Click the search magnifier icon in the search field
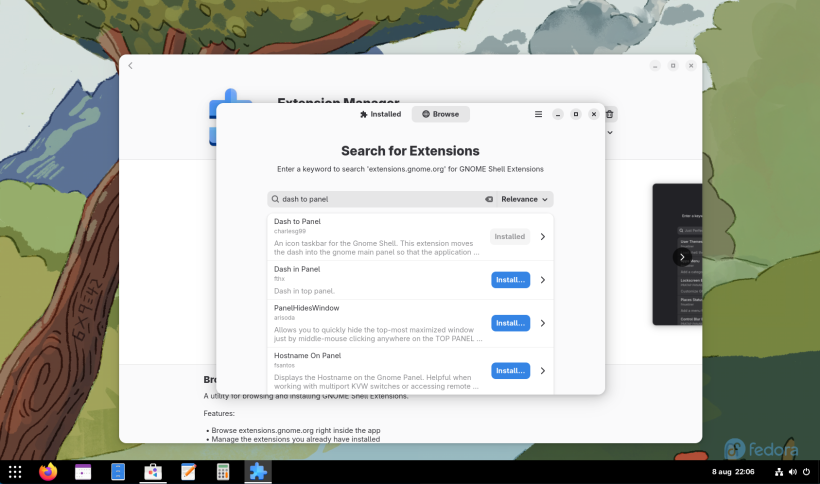 pyautogui.click(x=276, y=199)
